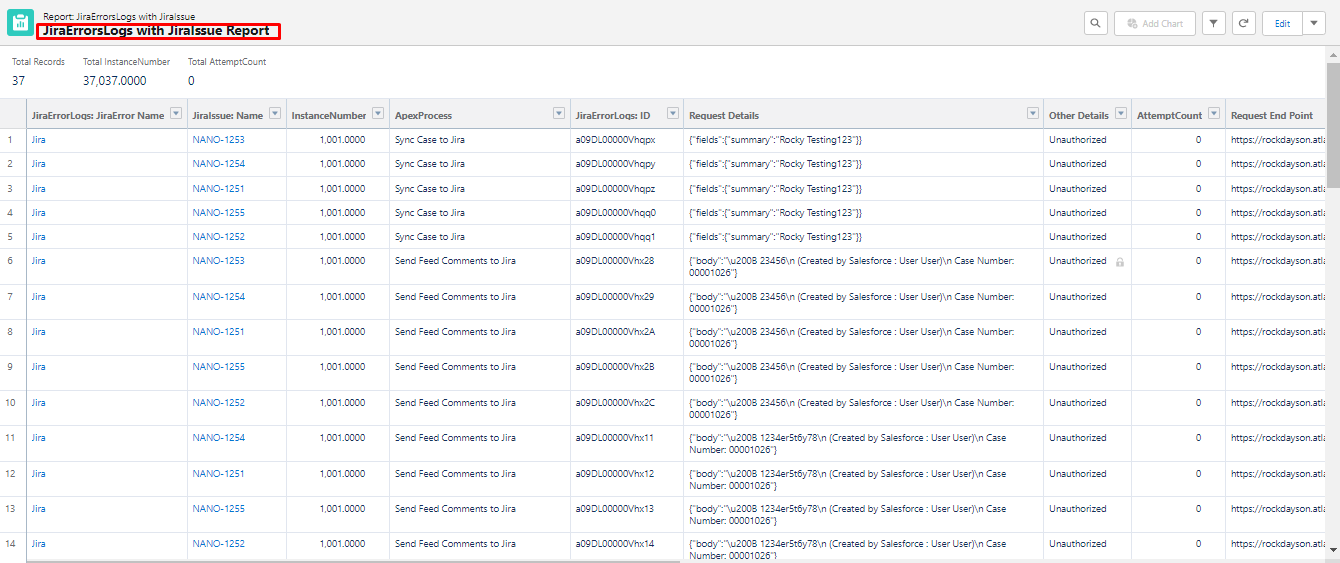This screenshot has width=1340, height=563.
Task: Open NANO-1251 link in row 3
Action: click(x=218, y=189)
